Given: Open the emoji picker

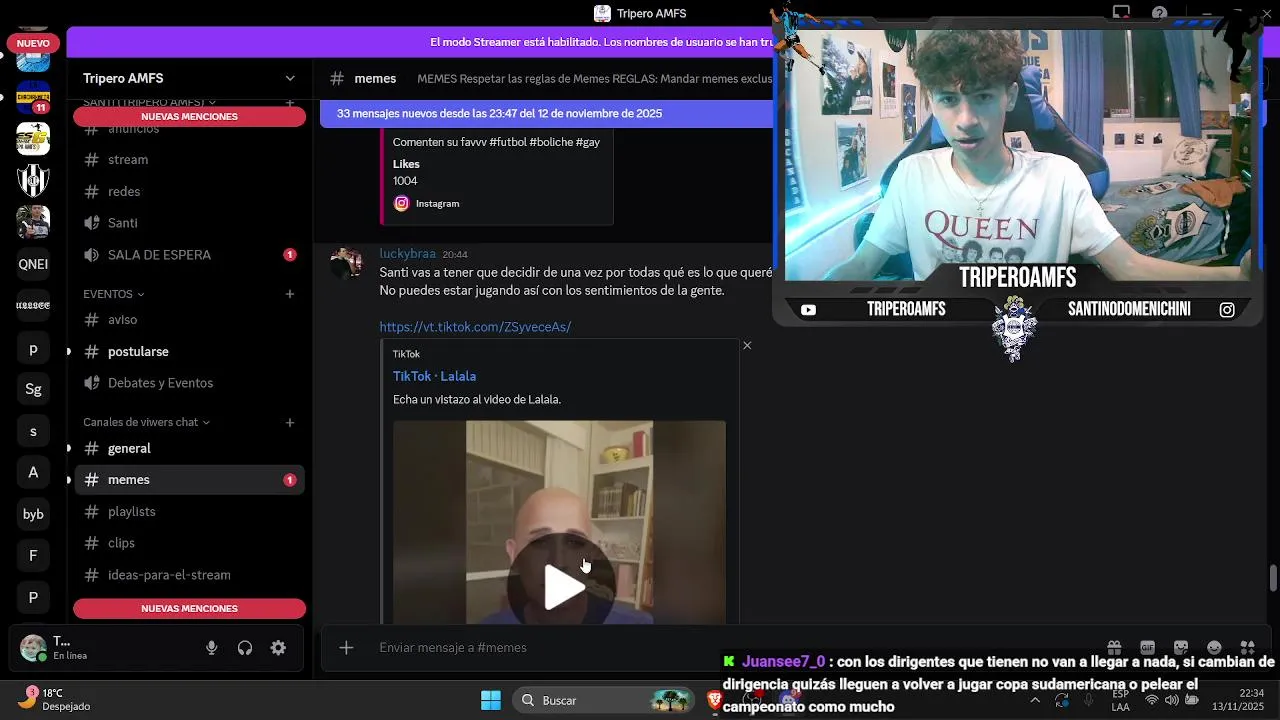Looking at the screenshot, I should (x=1214, y=647).
